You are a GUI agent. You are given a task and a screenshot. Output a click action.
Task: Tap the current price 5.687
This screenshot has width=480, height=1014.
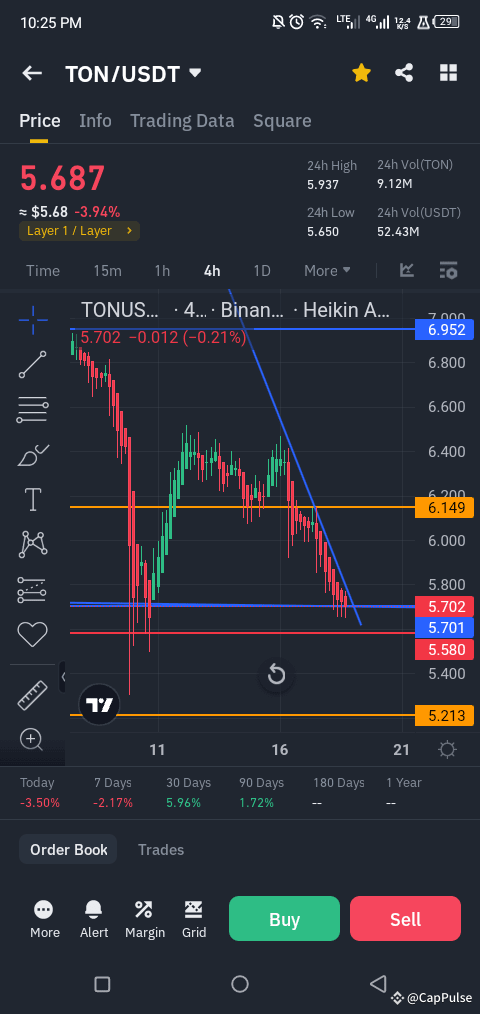(x=62, y=178)
